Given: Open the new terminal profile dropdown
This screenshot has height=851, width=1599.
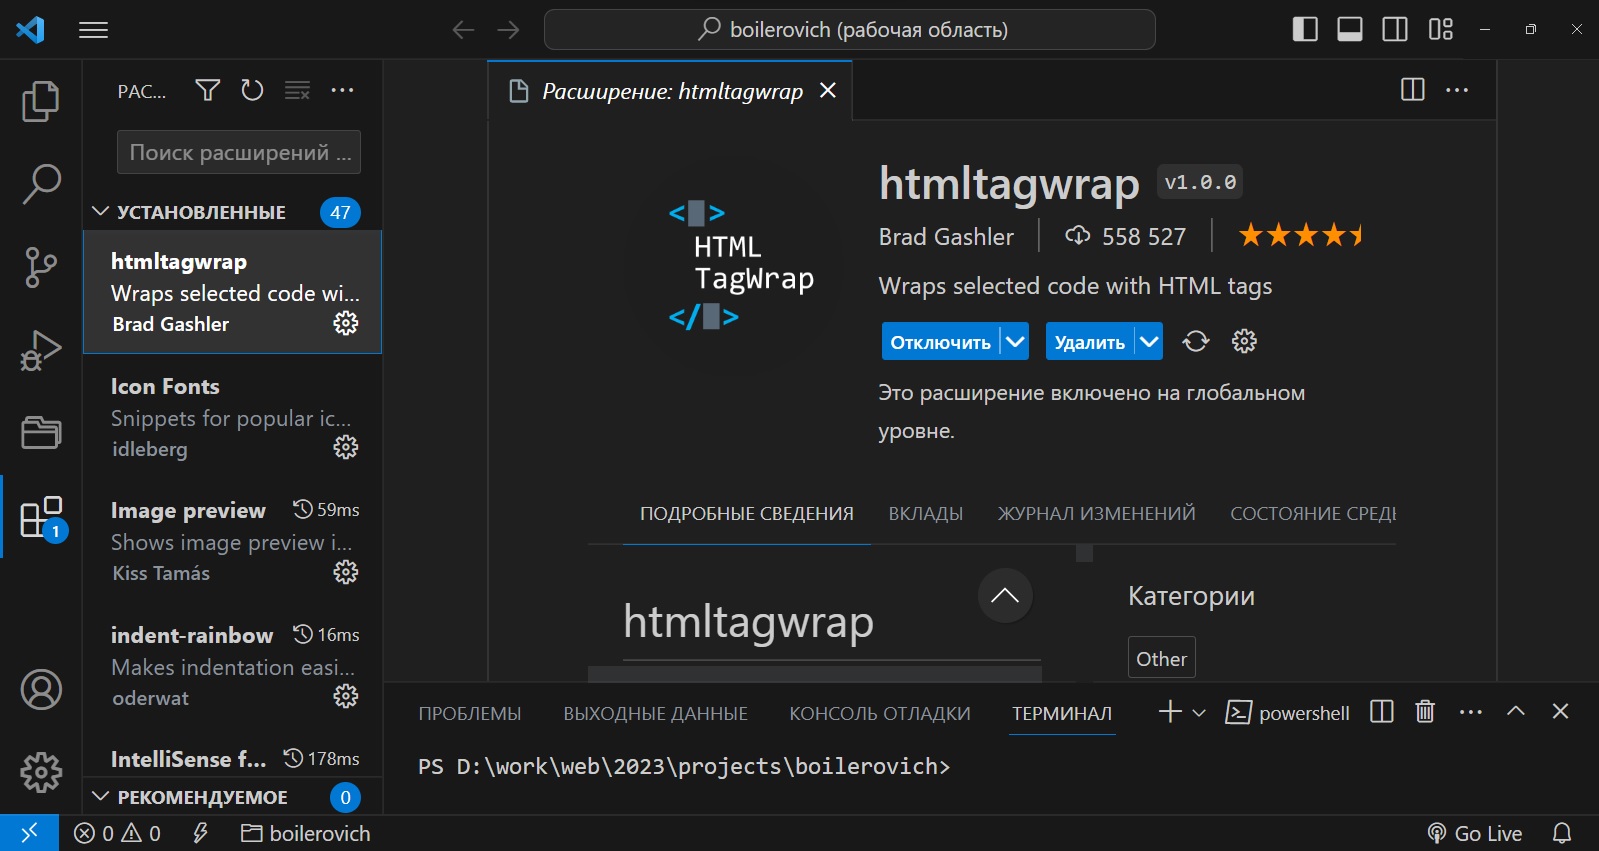Looking at the screenshot, I should click(1199, 713).
